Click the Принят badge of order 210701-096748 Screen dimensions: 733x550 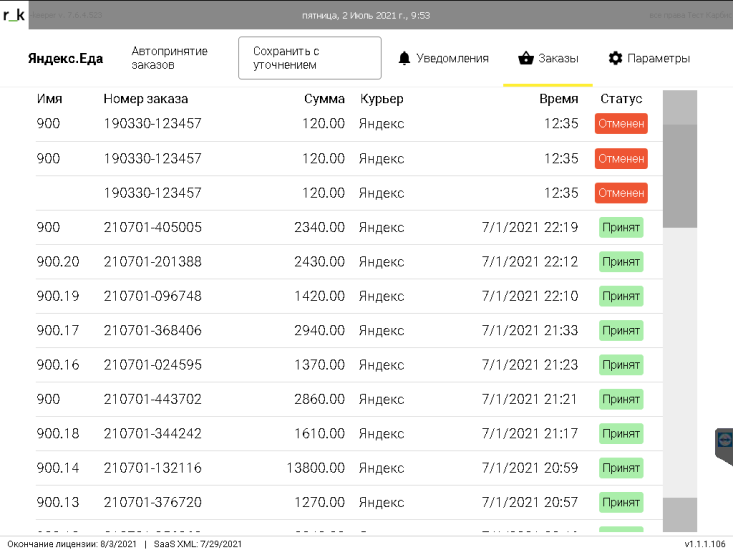(621, 296)
